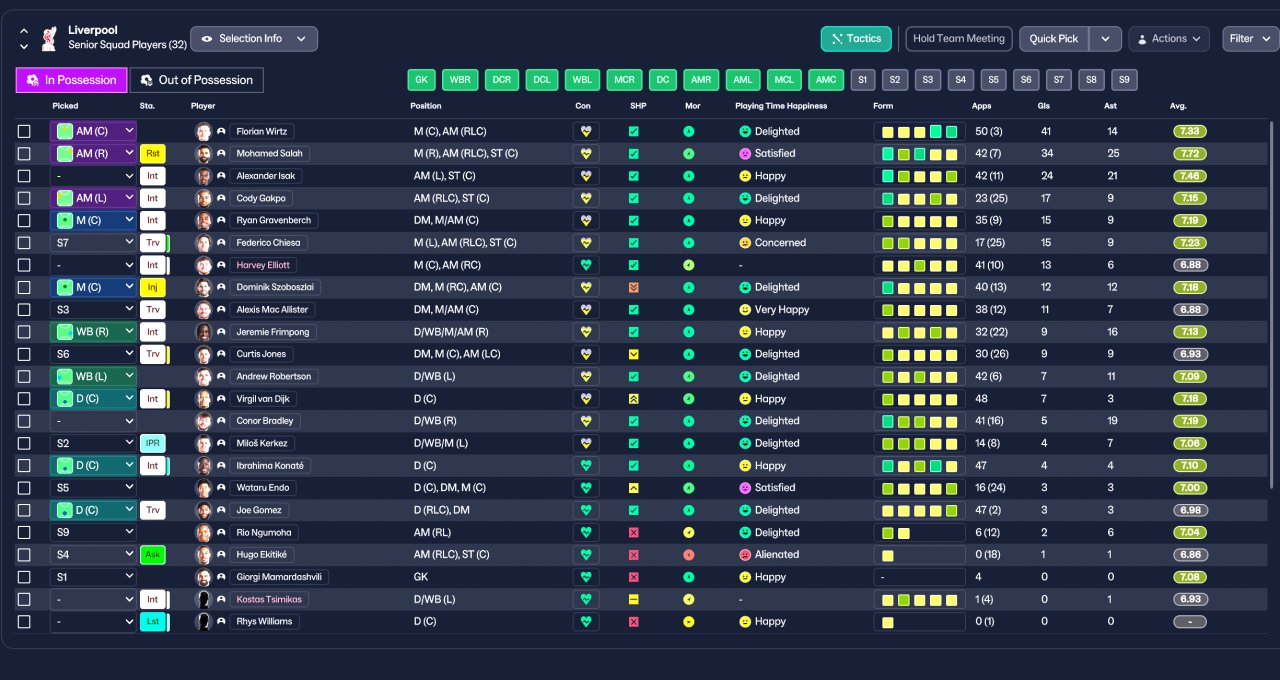Click the Lst status badge for Rhys Williams

point(152,621)
